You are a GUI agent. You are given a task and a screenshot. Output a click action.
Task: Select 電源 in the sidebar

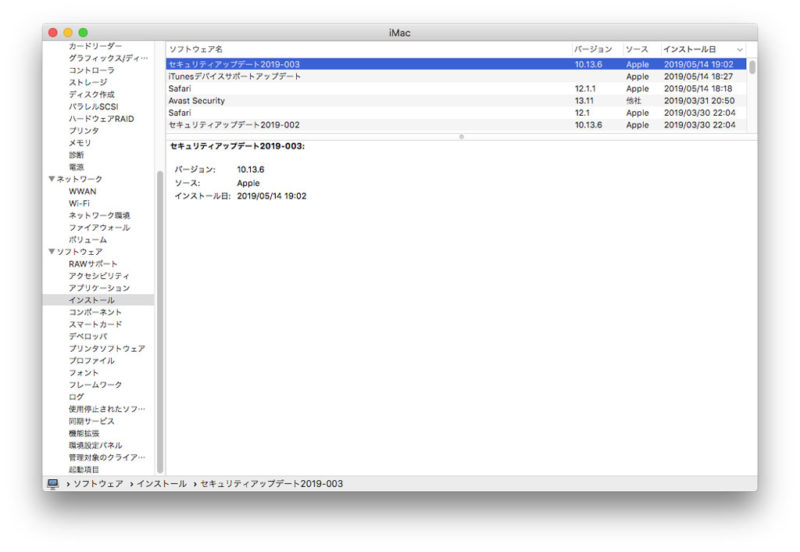click(77, 167)
